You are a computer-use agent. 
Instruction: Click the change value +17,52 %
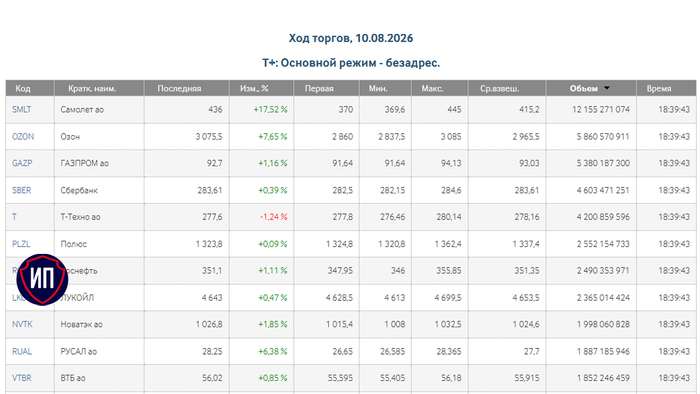pos(271,109)
